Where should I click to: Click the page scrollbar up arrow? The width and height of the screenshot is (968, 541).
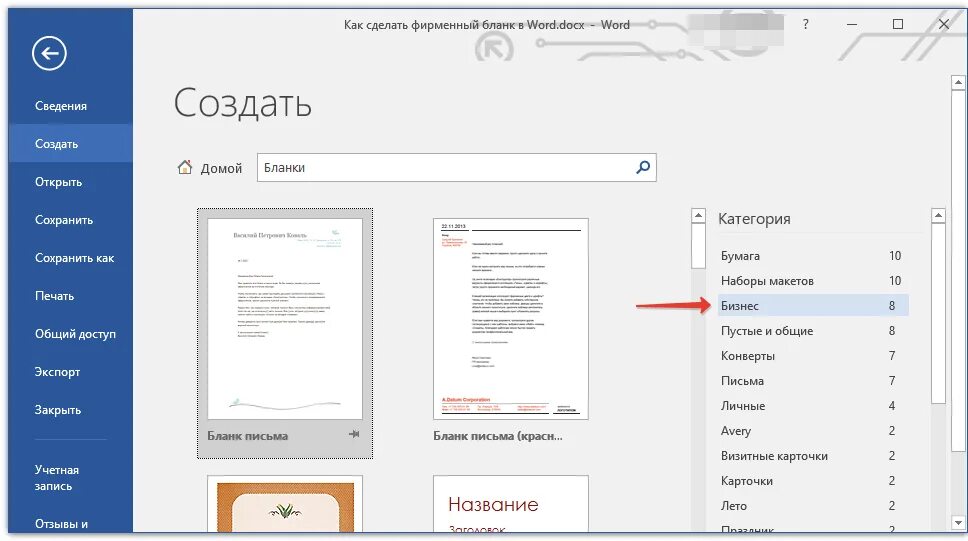(958, 82)
